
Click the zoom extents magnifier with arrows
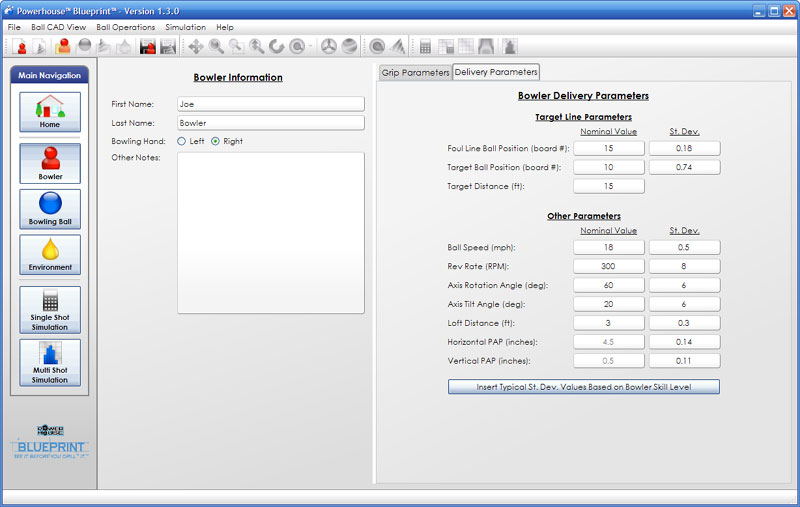tap(257, 46)
